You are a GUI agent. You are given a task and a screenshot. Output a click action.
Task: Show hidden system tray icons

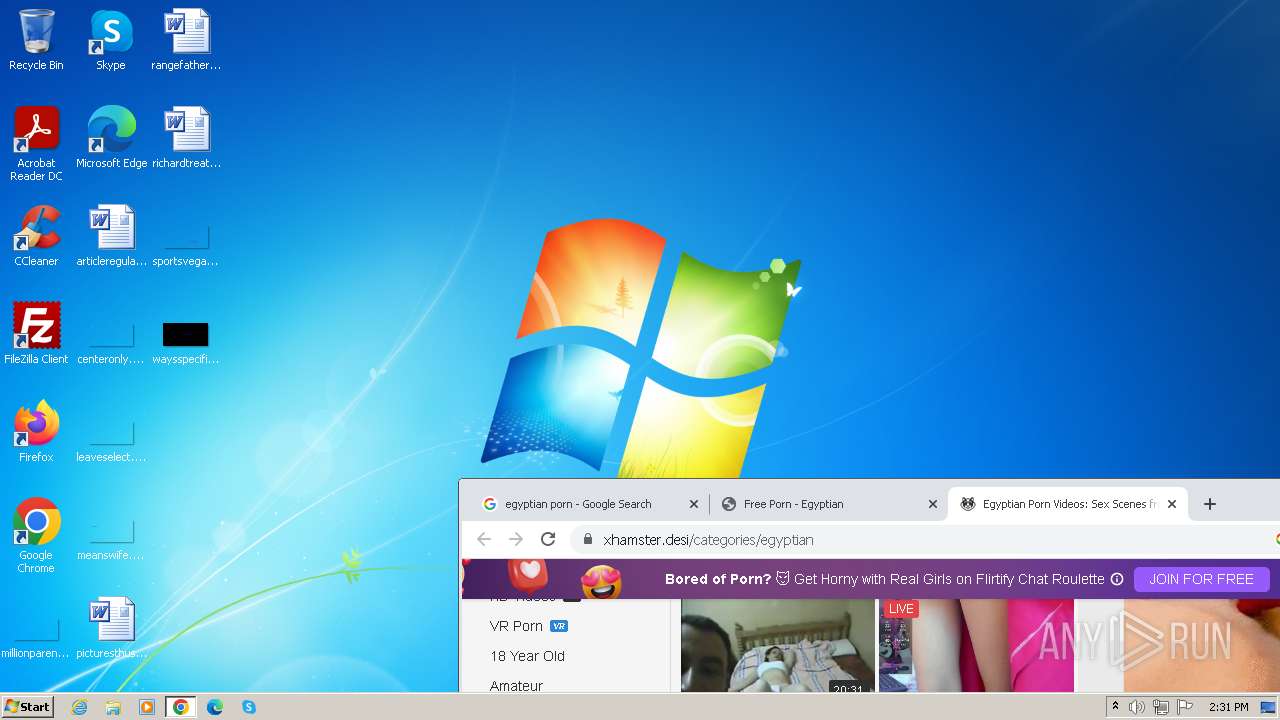(x=1115, y=707)
